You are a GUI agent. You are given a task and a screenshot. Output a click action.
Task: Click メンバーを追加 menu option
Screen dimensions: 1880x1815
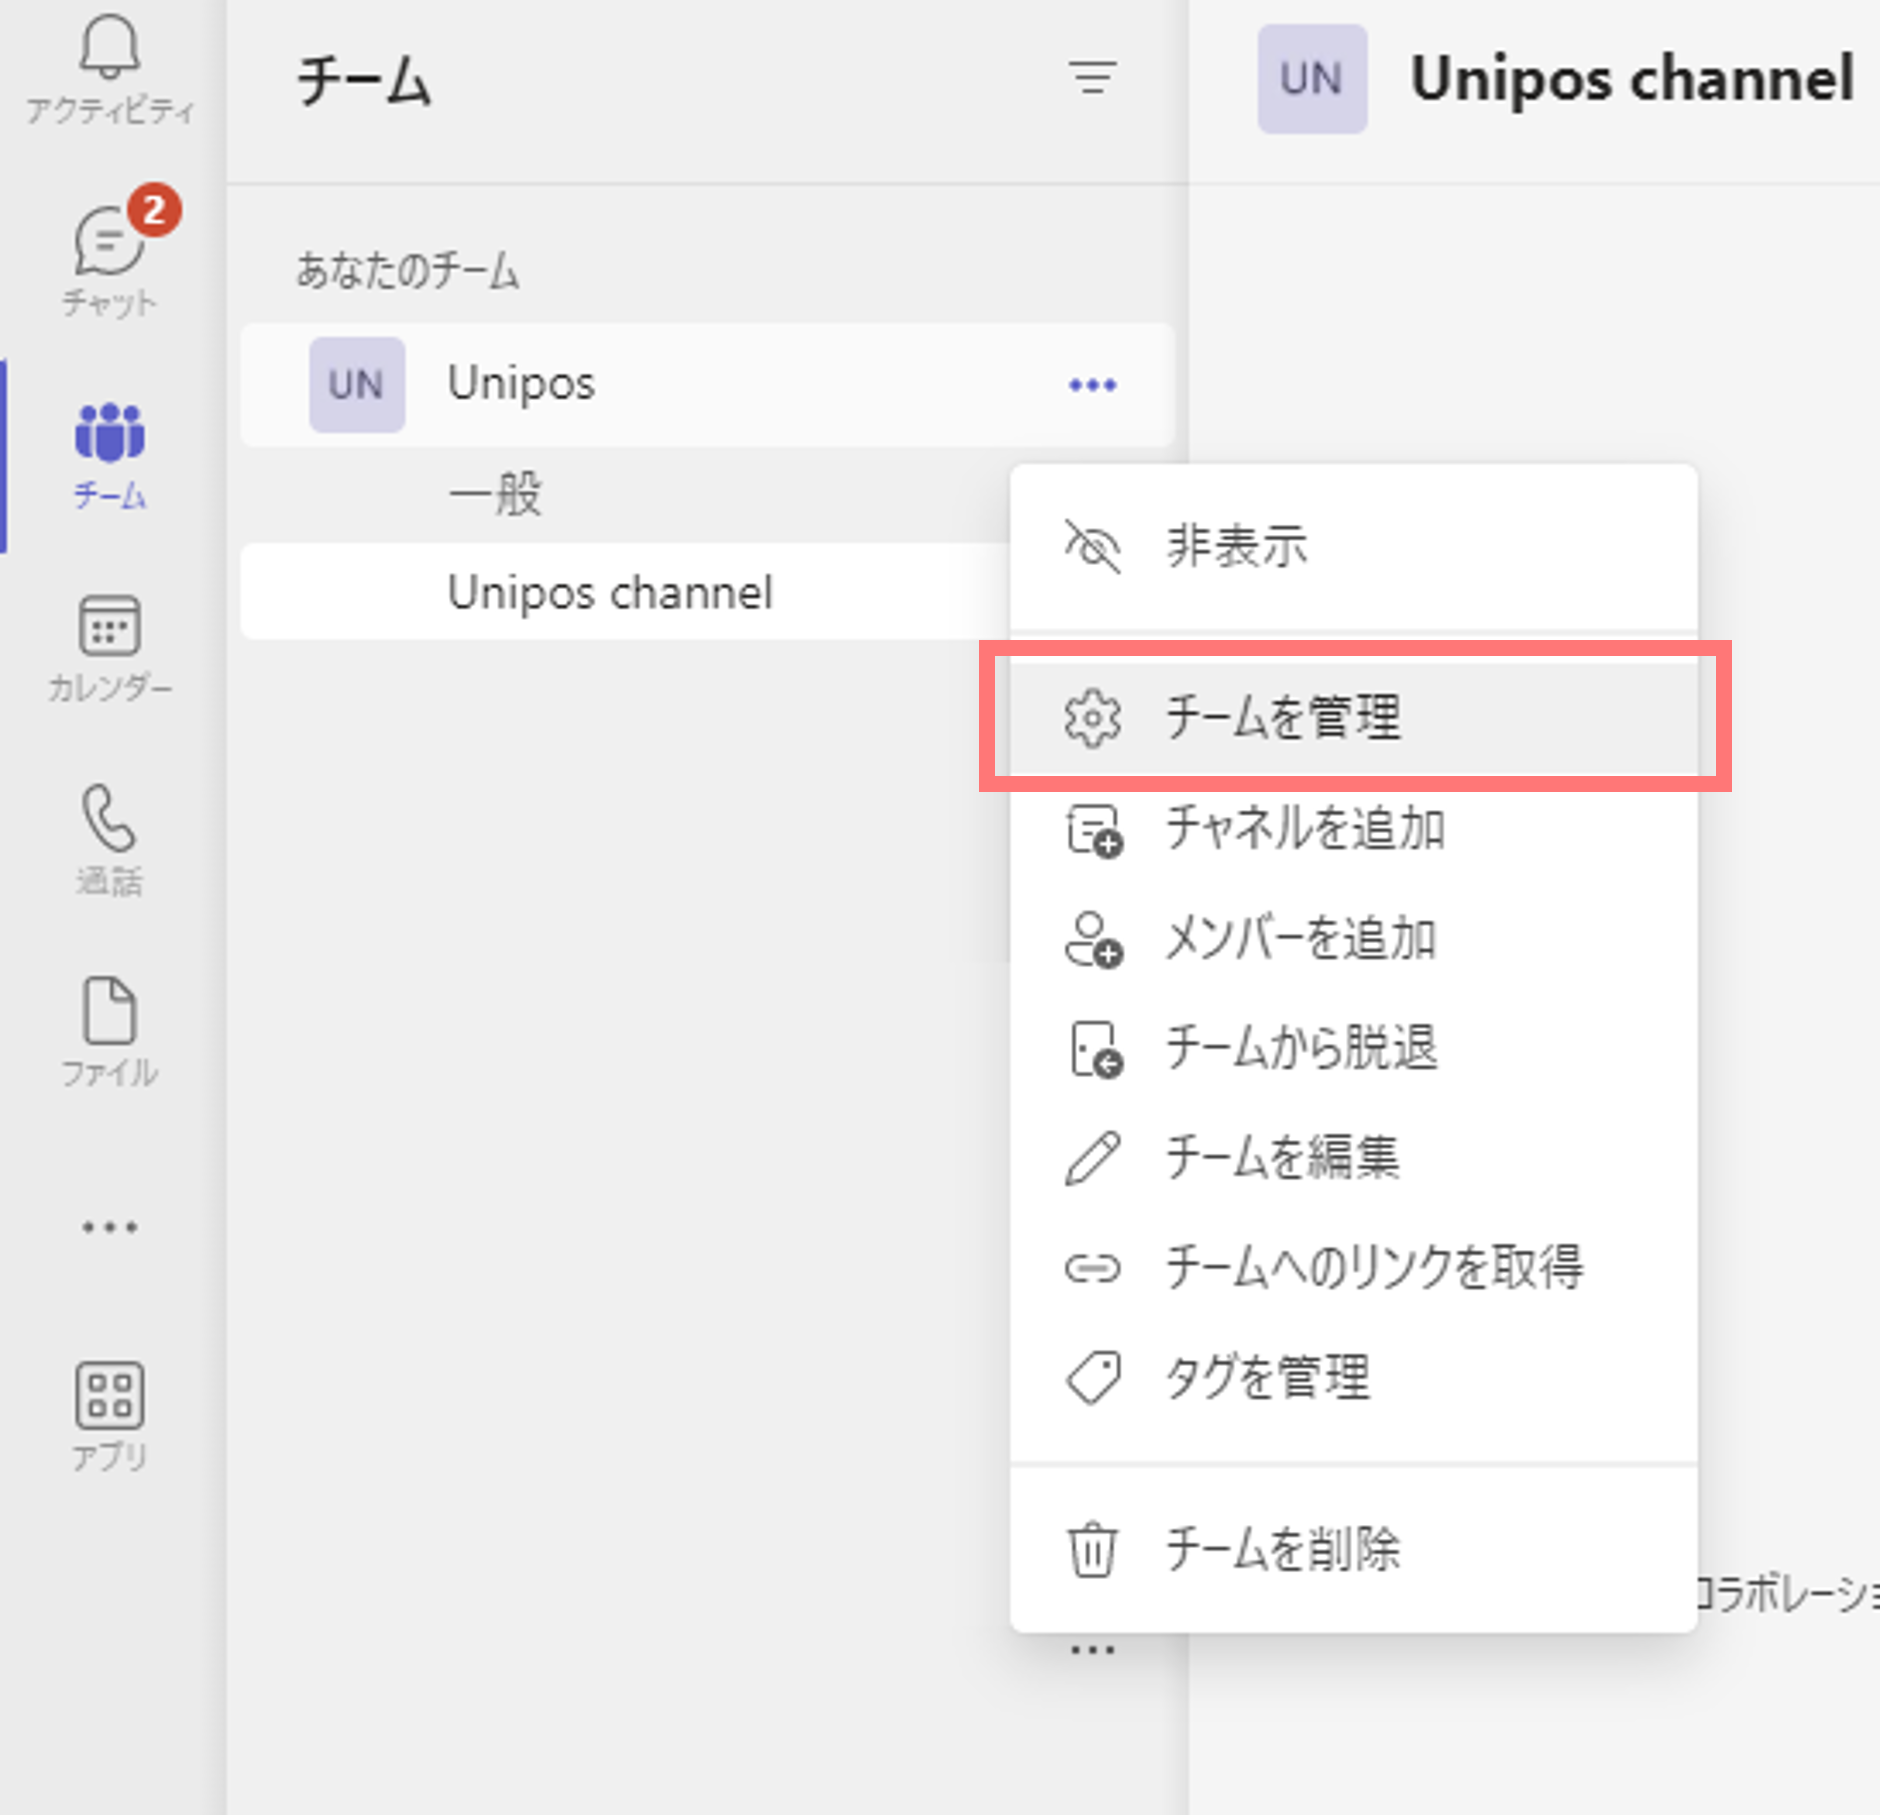1354,939
